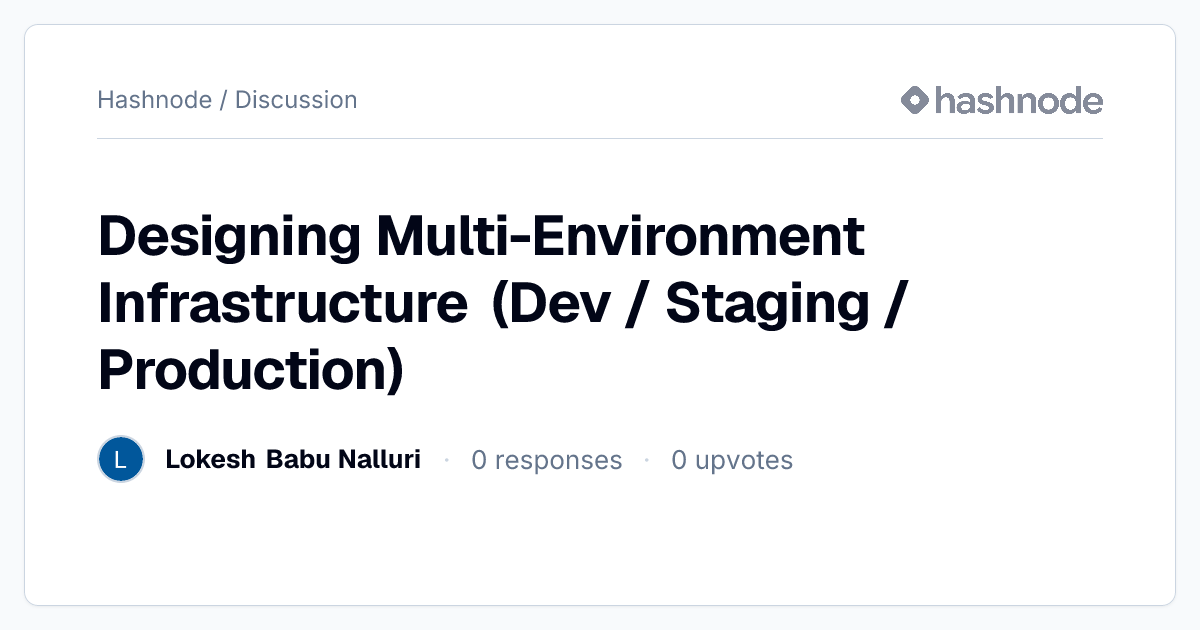1200x630 pixels.
Task: Open author Lokesh Babu Nalluri's profile name
Action: 293,460
